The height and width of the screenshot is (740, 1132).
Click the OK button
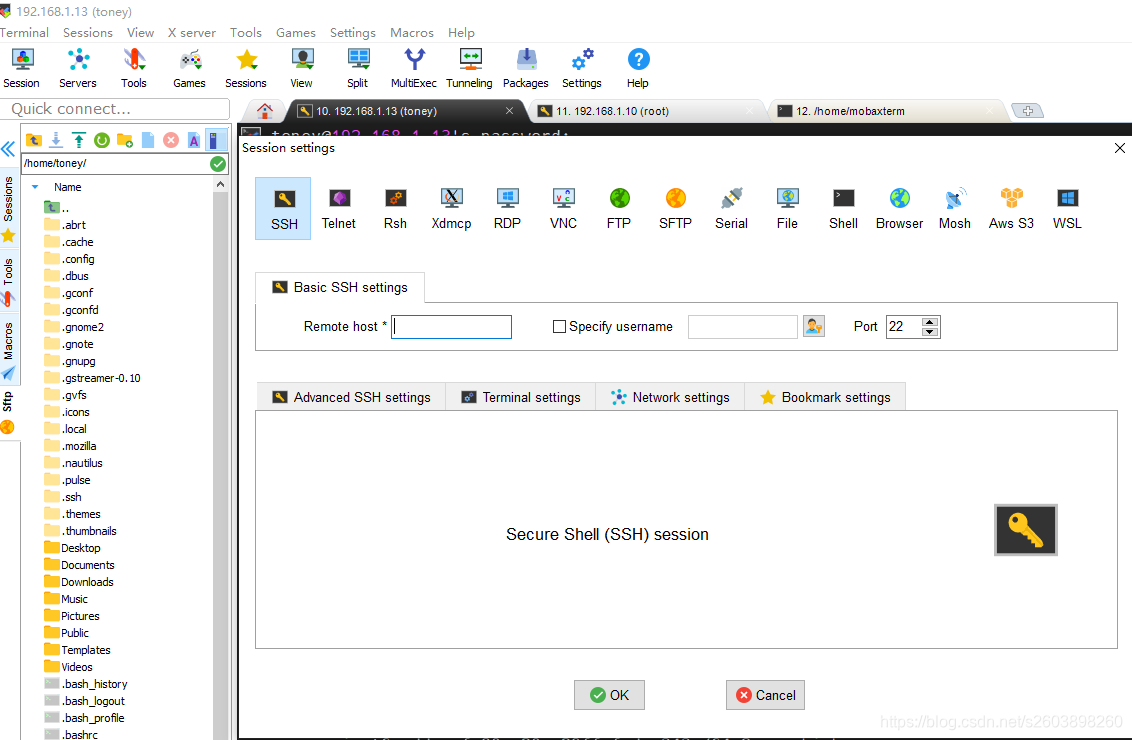[609, 695]
